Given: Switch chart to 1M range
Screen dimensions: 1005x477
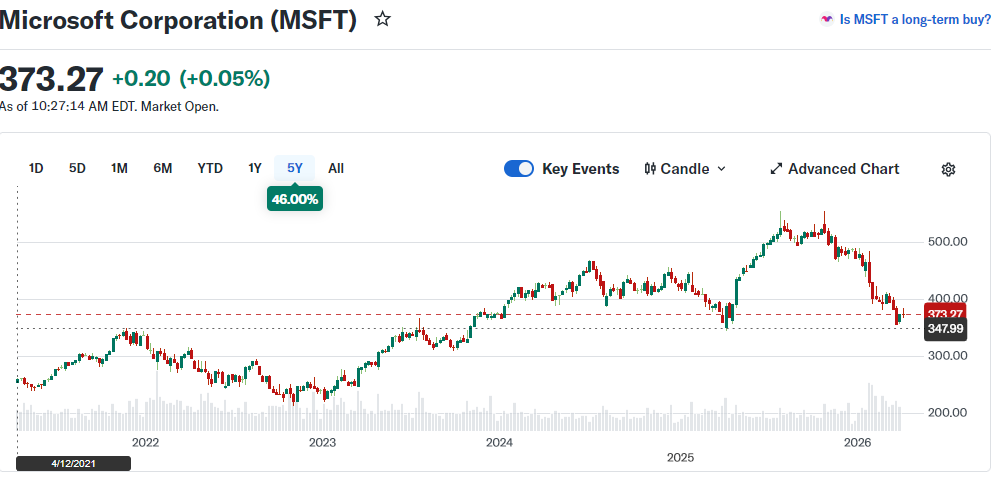Looking at the screenshot, I should click(119, 168).
